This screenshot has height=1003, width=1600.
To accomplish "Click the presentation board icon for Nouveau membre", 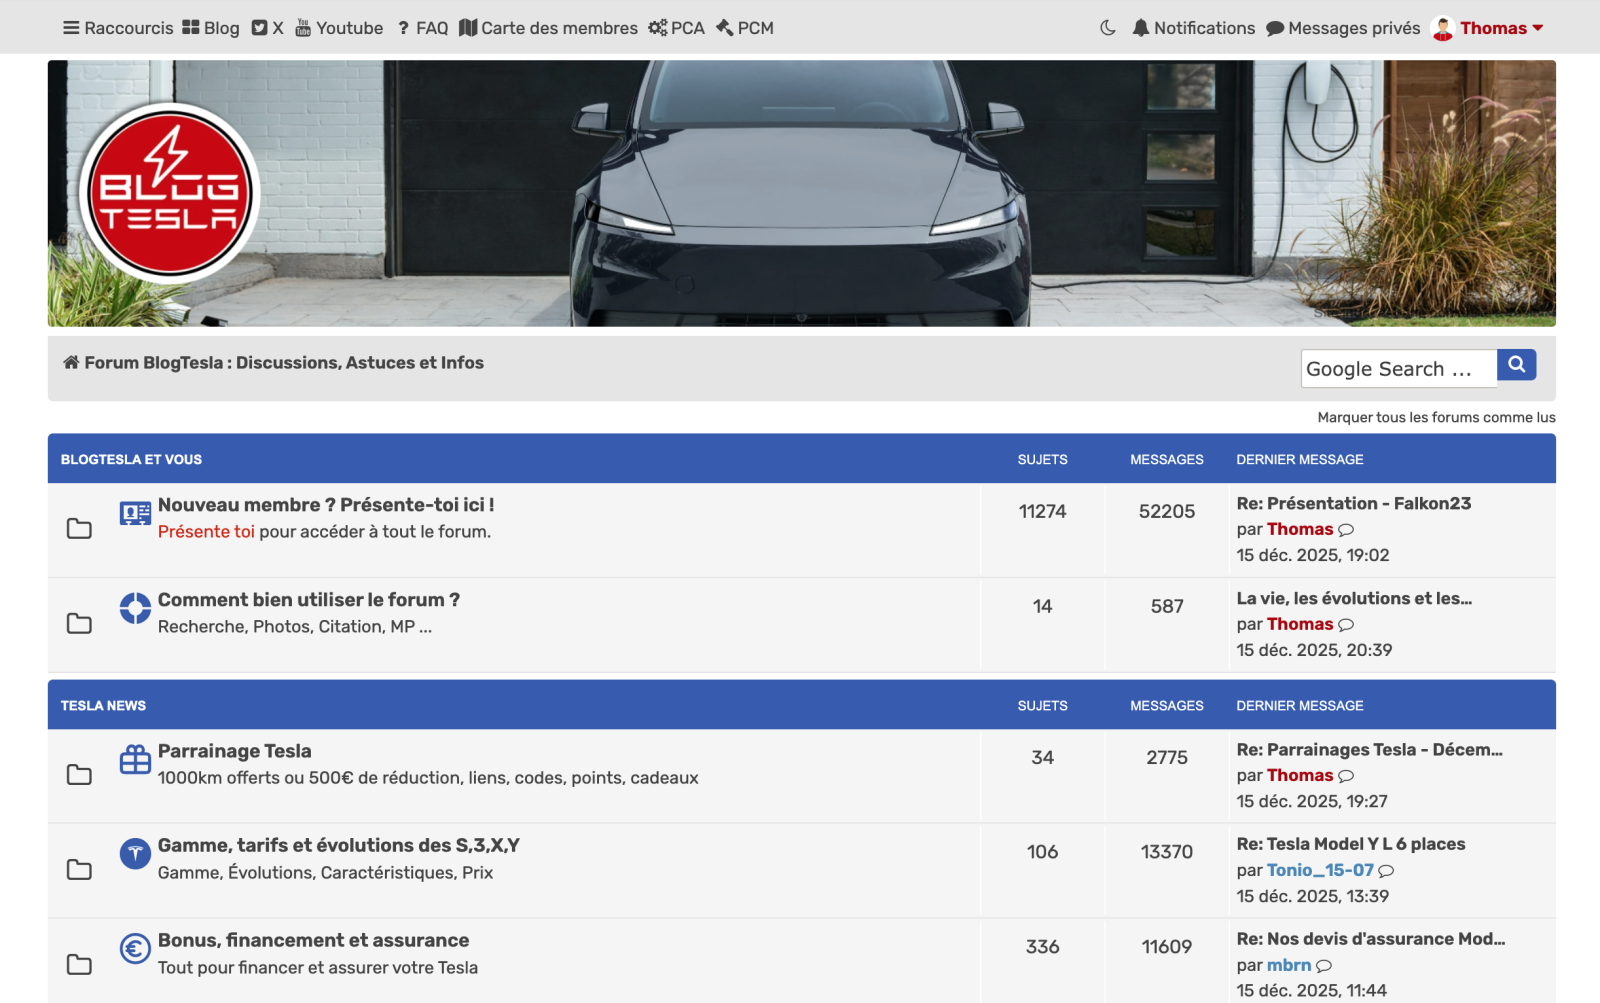I will click(135, 514).
